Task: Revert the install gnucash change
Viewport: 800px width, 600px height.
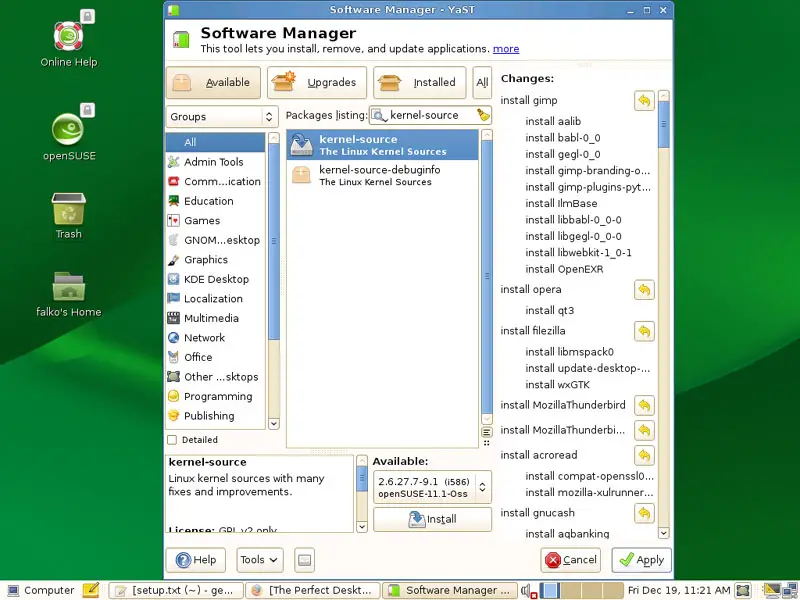Action: (644, 513)
